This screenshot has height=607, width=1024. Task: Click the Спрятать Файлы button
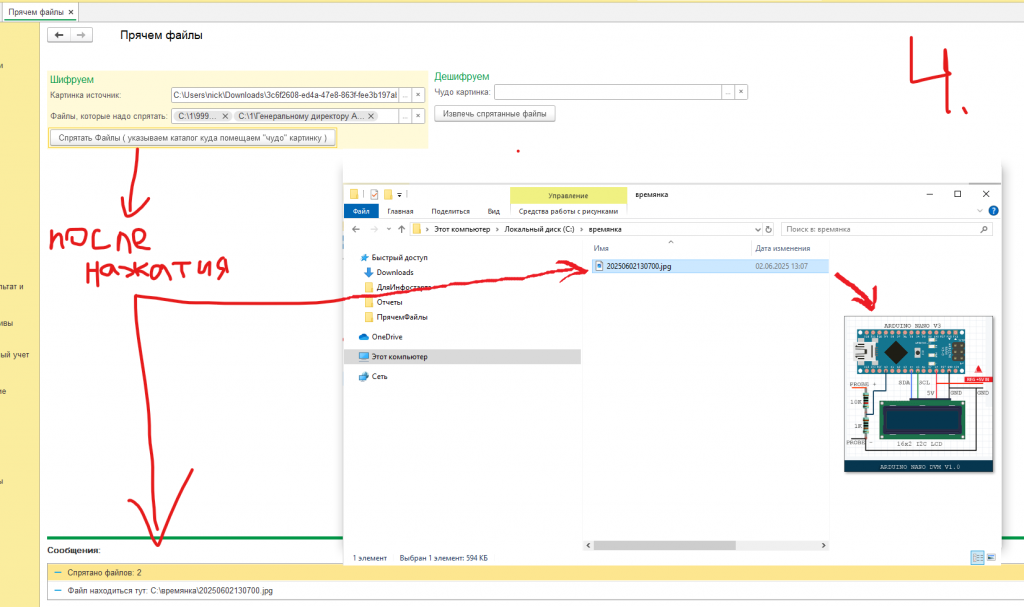193,138
